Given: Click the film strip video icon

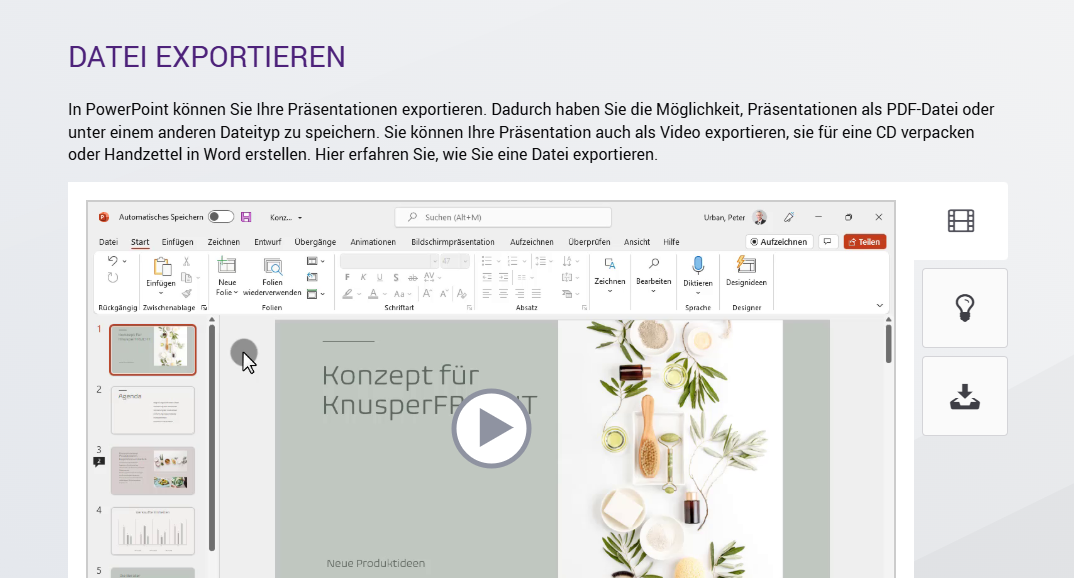Looking at the screenshot, I should (x=961, y=221).
